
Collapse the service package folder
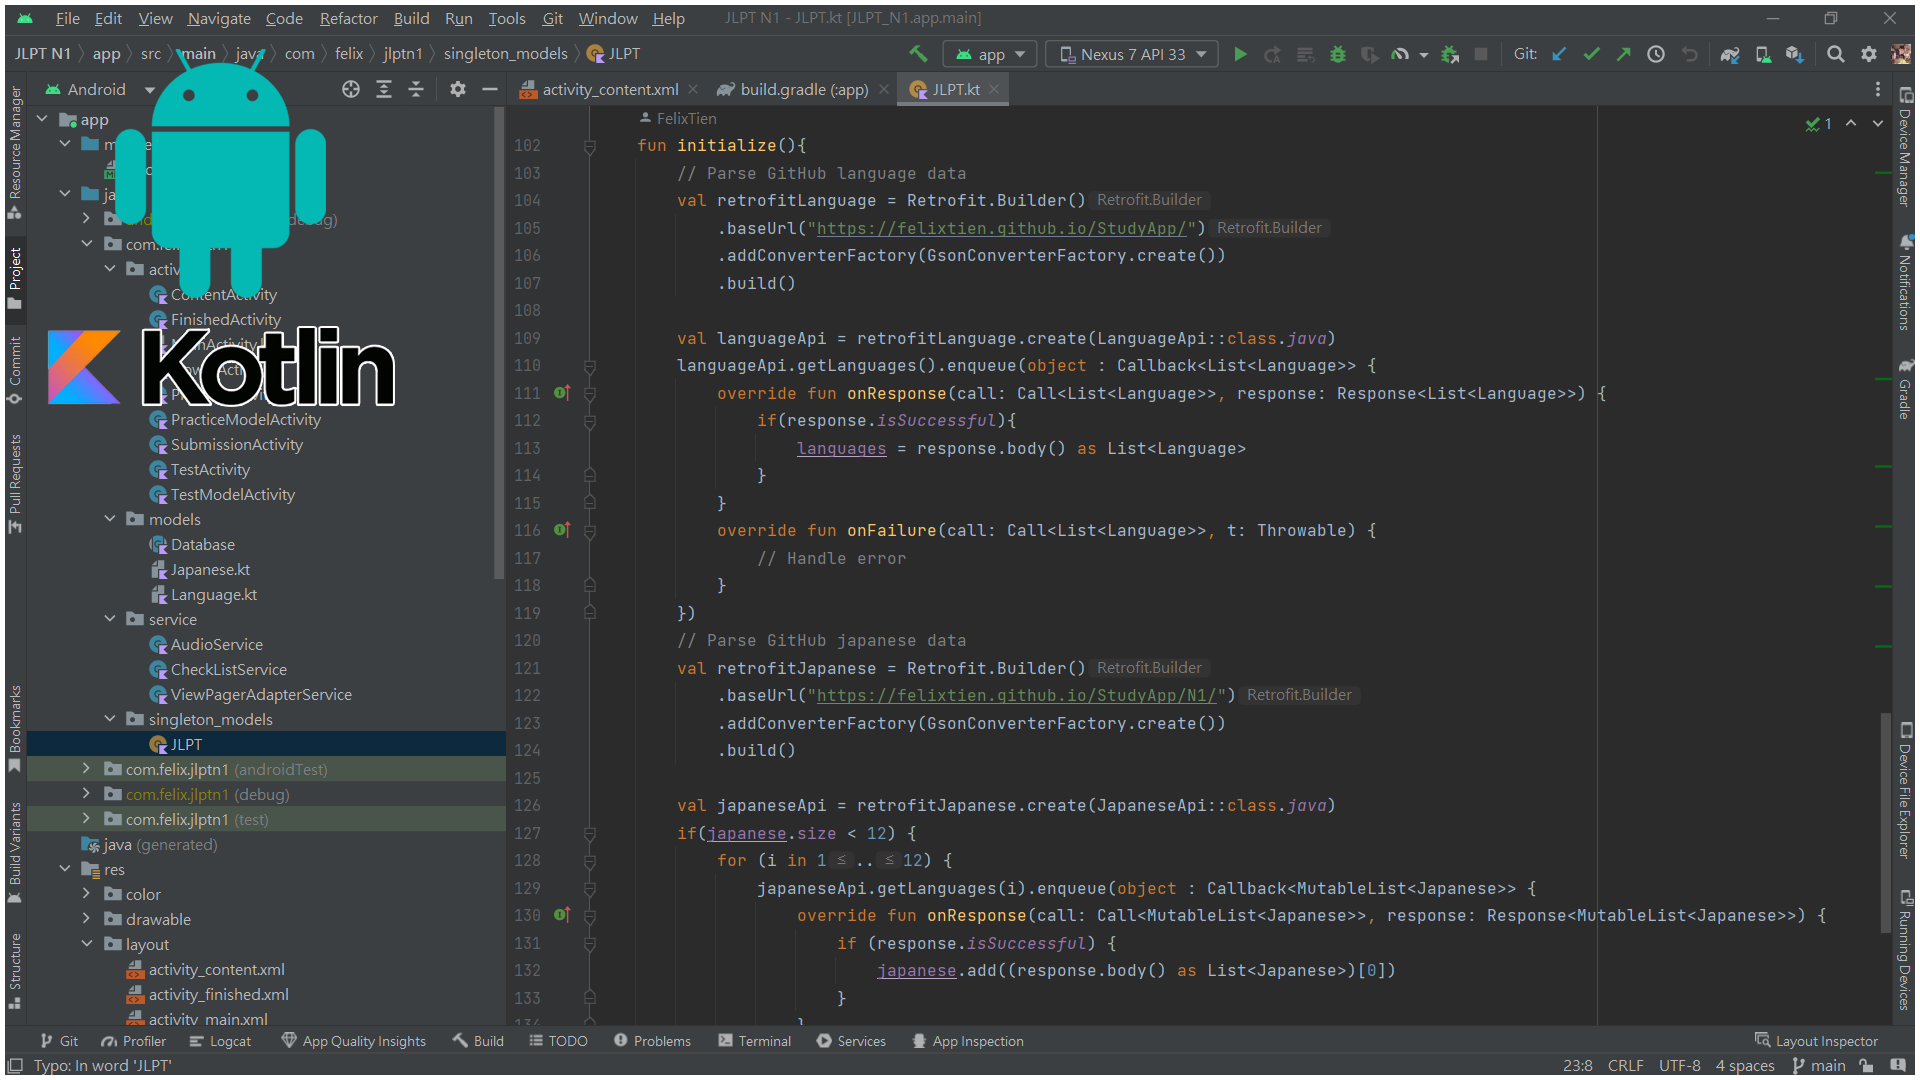(x=110, y=619)
